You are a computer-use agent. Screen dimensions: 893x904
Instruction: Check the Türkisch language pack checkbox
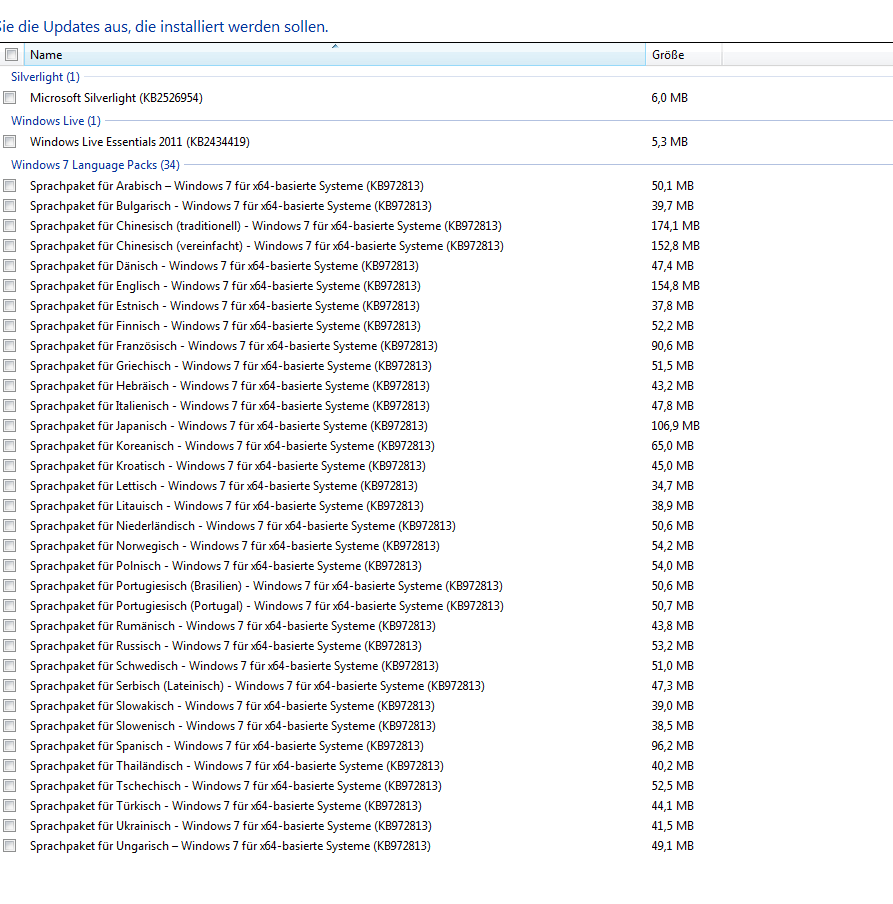click(9, 805)
